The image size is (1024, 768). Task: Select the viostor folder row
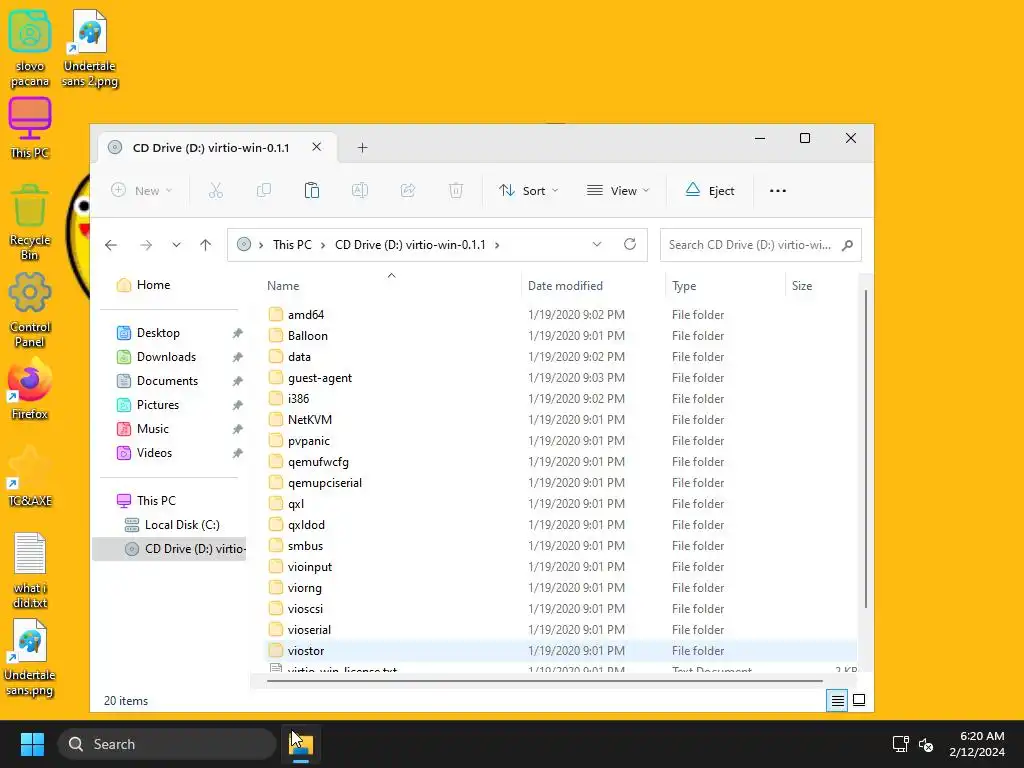(560, 651)
